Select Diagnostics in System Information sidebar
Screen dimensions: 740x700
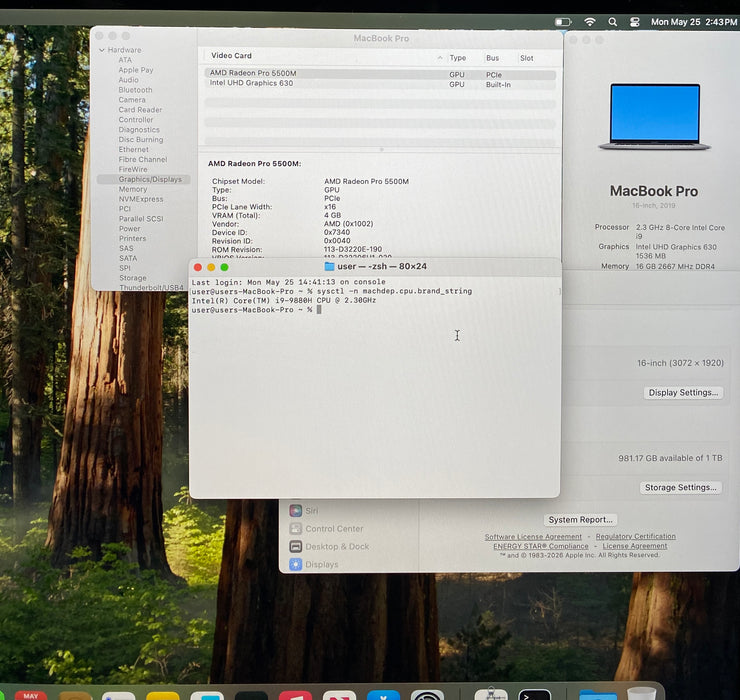(139, 129)
